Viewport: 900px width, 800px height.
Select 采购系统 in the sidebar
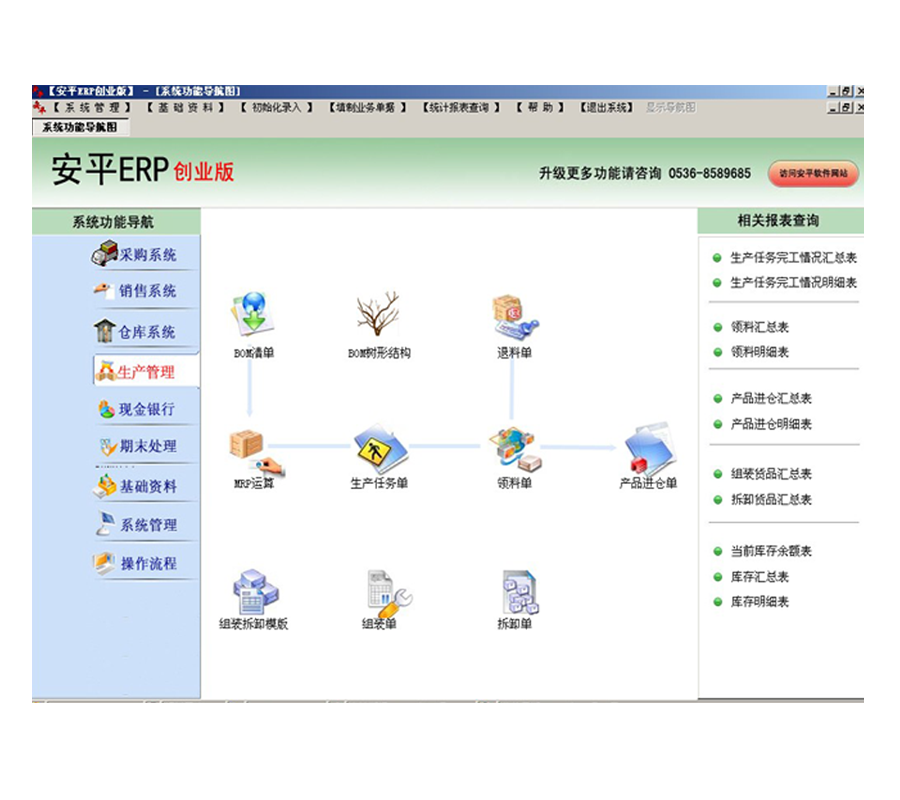pos(134,254)
